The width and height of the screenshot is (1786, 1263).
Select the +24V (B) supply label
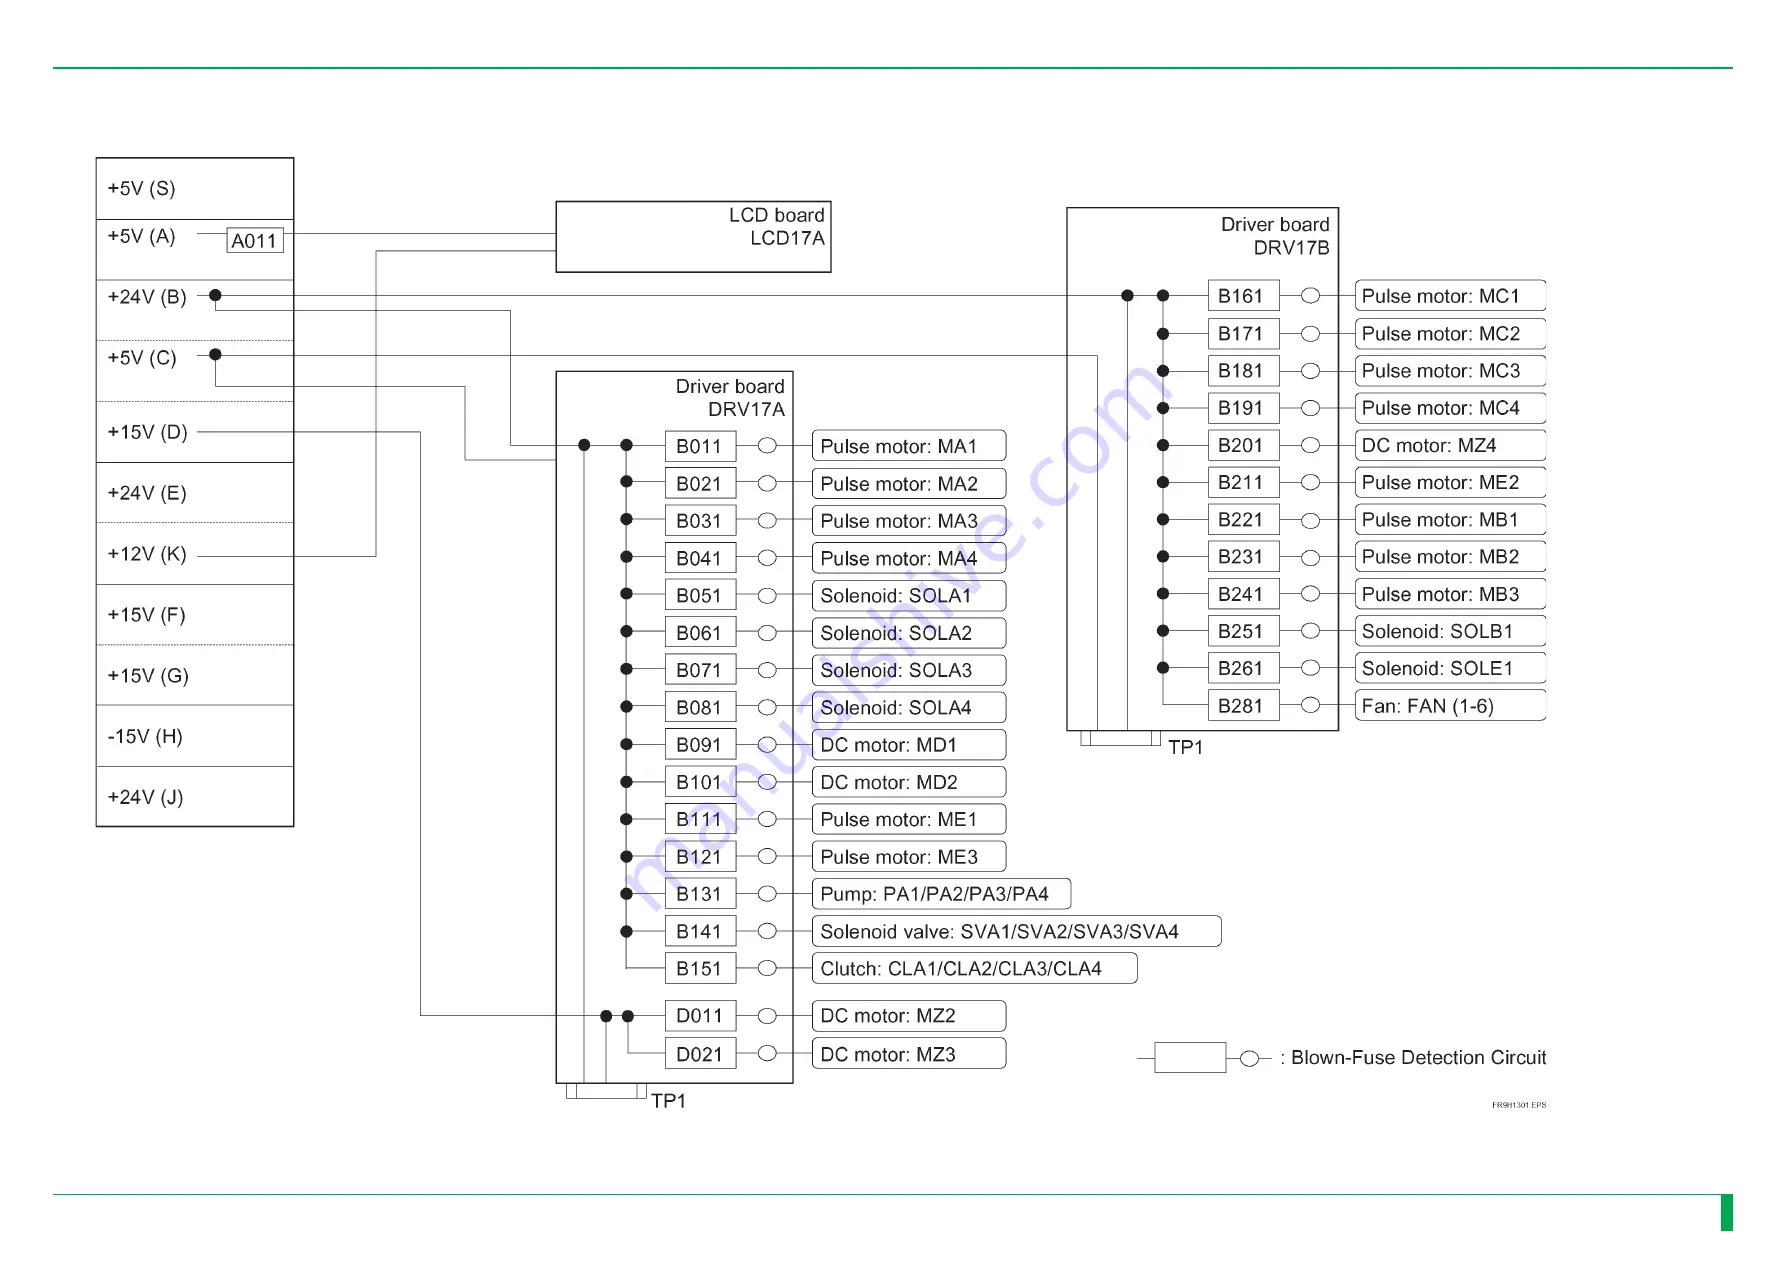[x=147, y=297]
